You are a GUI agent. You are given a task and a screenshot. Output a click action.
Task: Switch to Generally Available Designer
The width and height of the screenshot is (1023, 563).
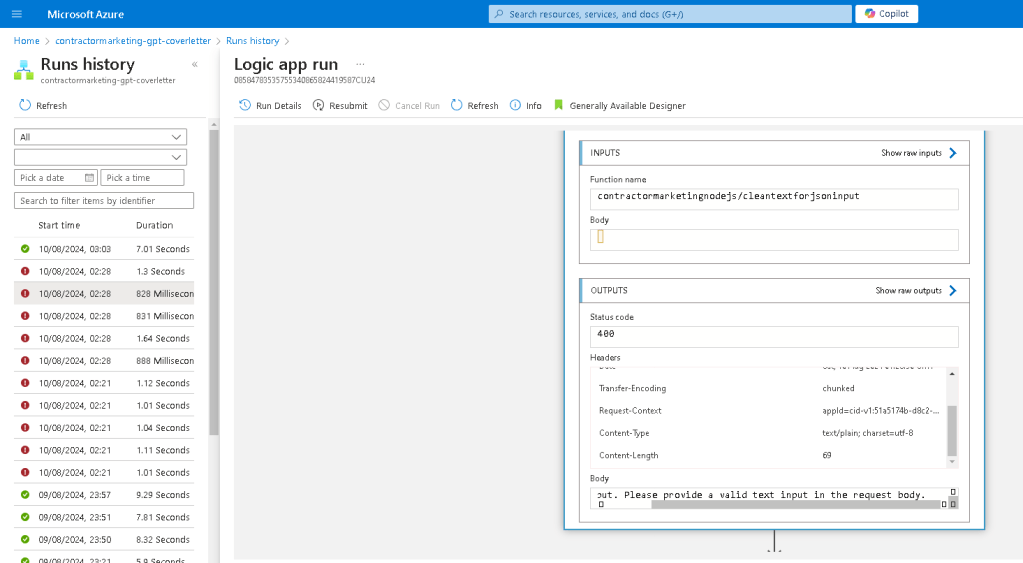pyautogui.click(x=620, y=105)
